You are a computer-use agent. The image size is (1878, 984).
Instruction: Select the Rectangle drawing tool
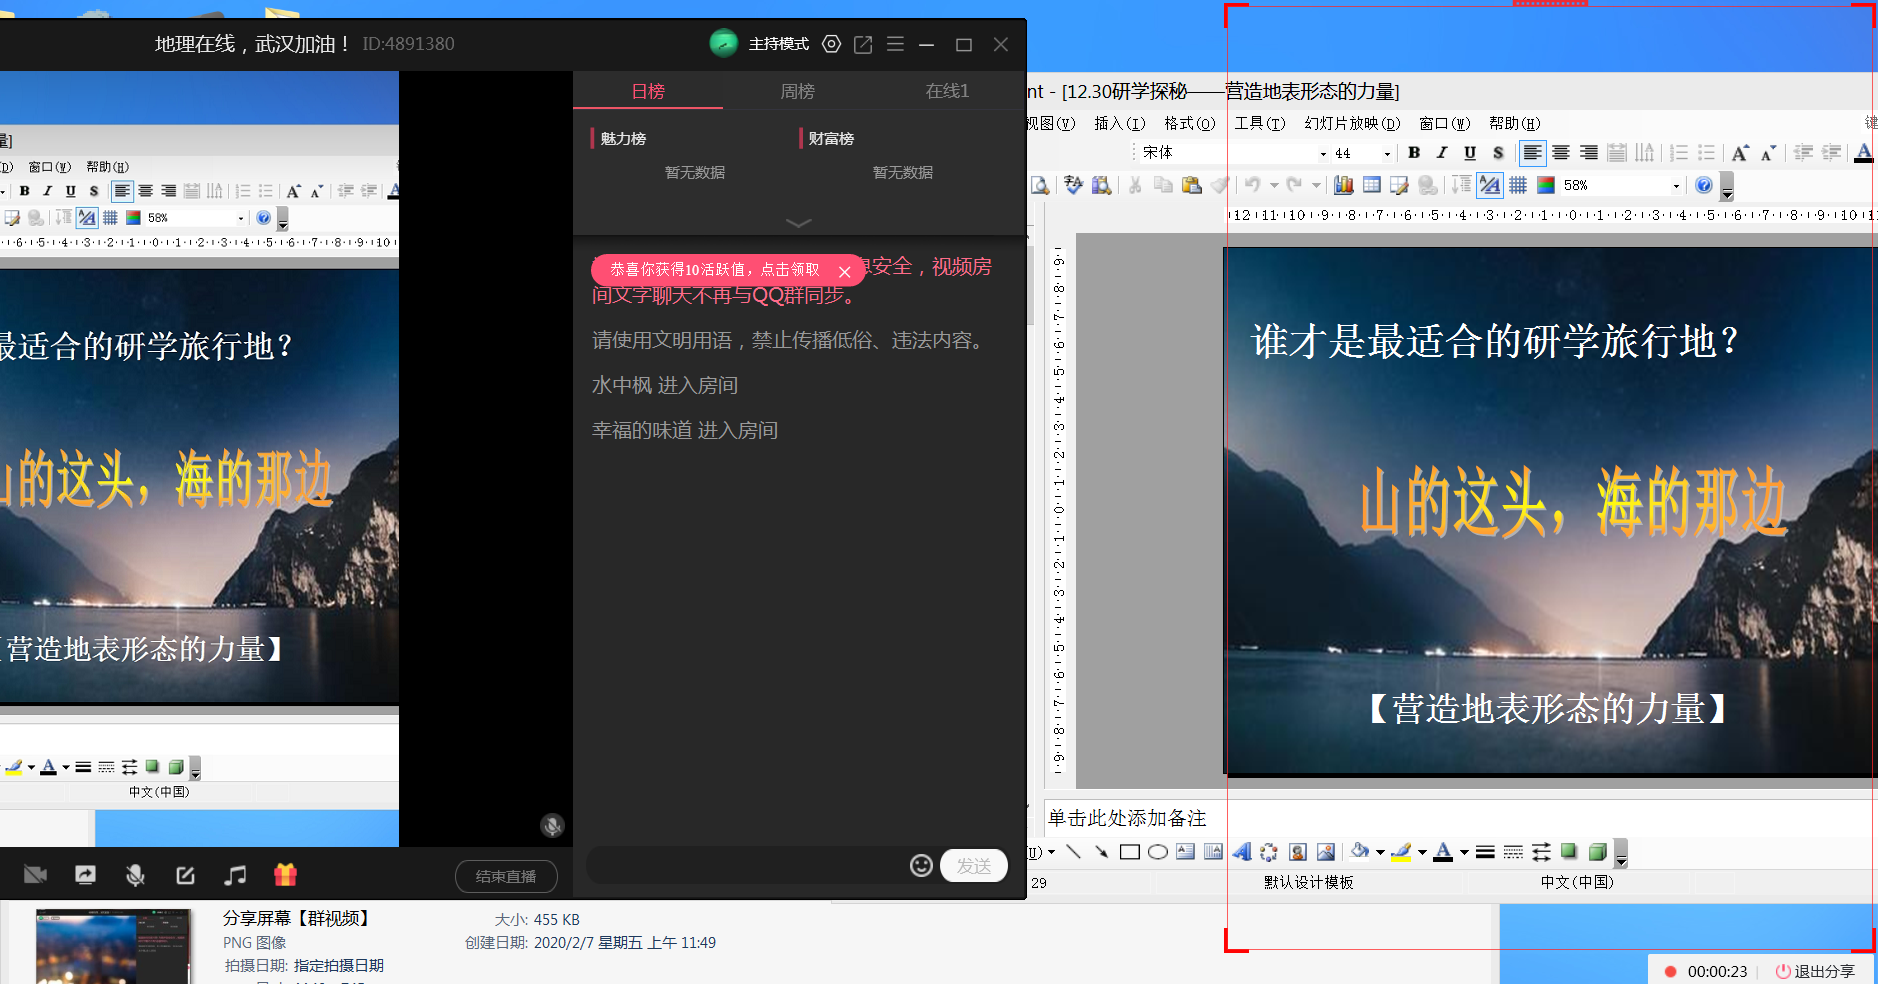point(1130,852)
